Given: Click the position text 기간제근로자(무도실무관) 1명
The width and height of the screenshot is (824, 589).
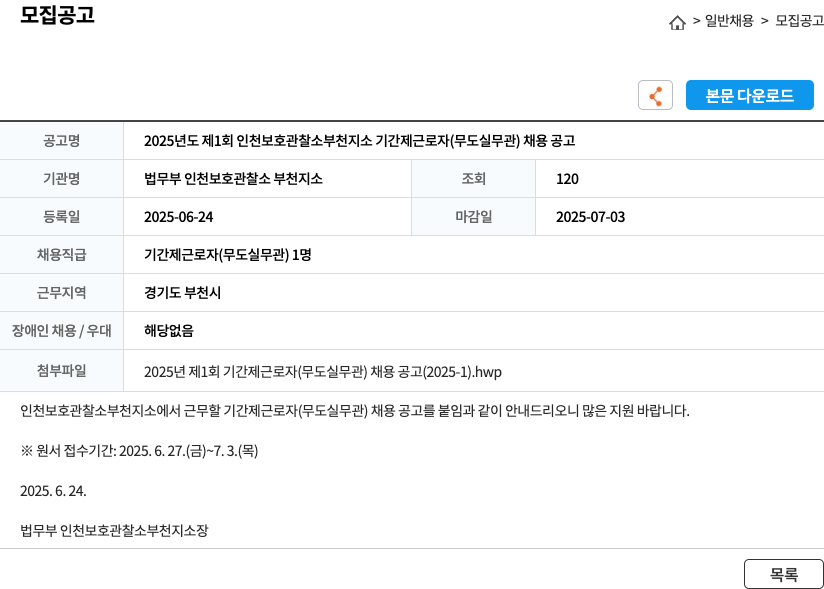Looking at the screenshot, I should pyautogui.click(x=228, y=255).
